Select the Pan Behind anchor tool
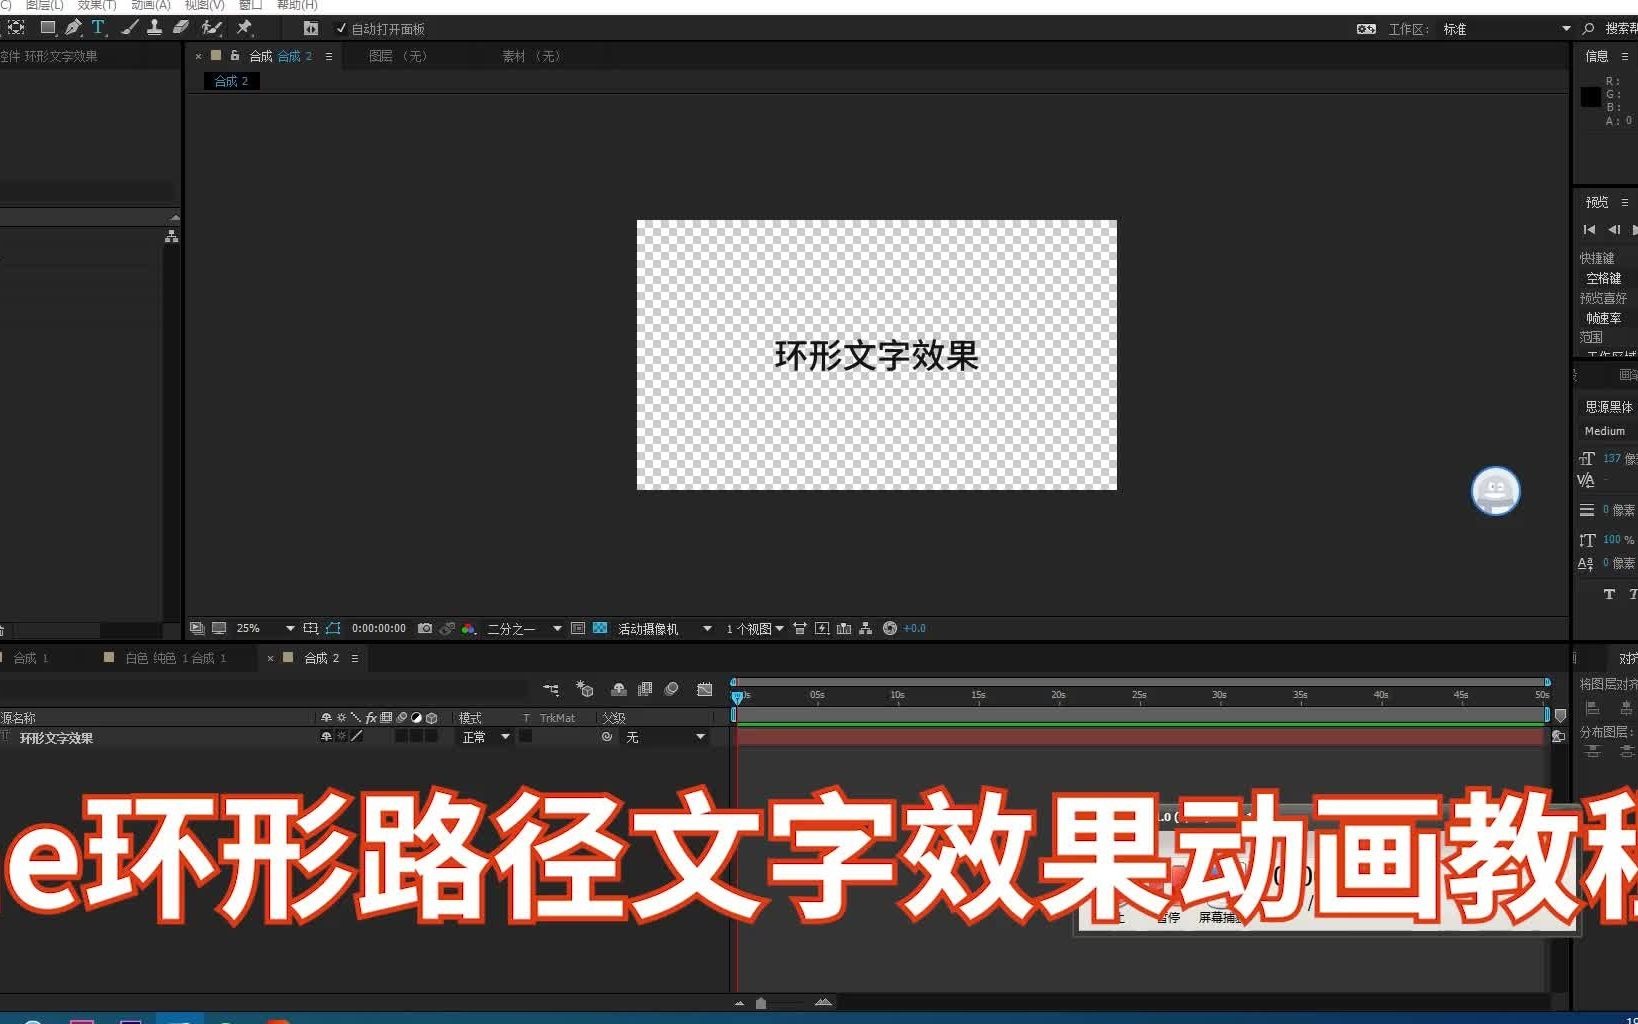Screen dimensions: 1638x1024 click(16, 28)
